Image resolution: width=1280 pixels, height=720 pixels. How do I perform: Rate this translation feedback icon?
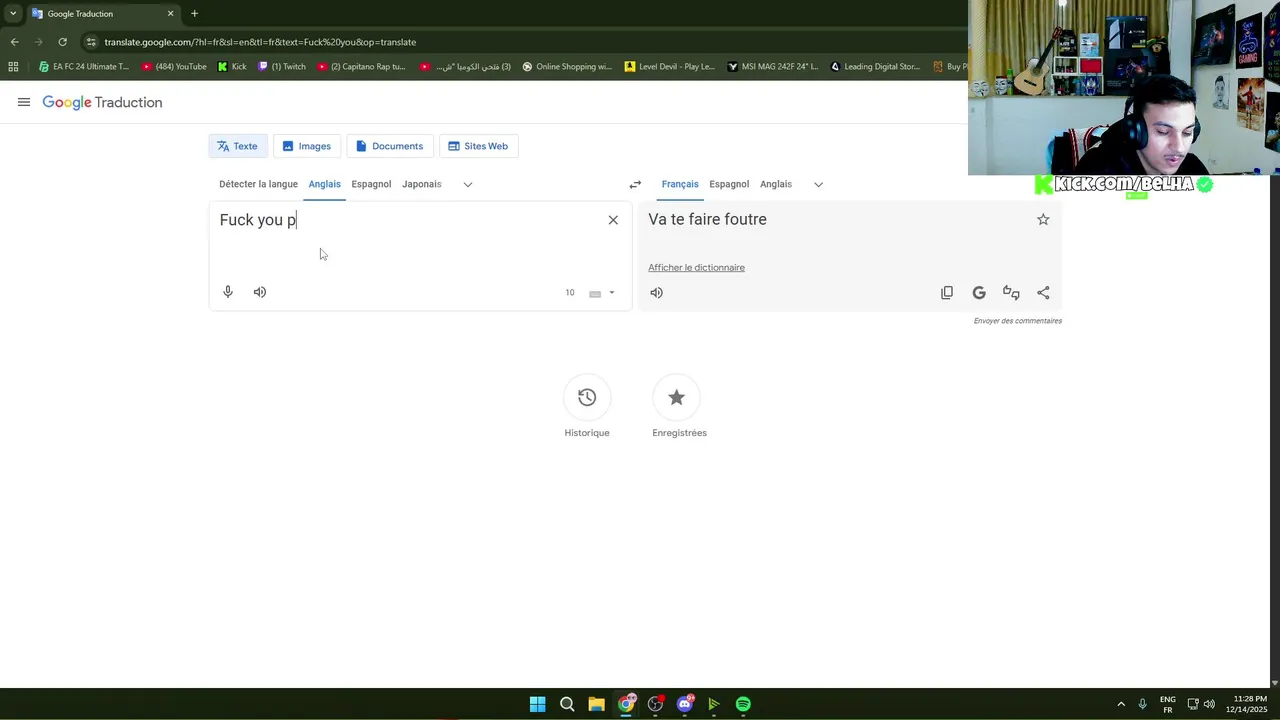point(1011,293)
